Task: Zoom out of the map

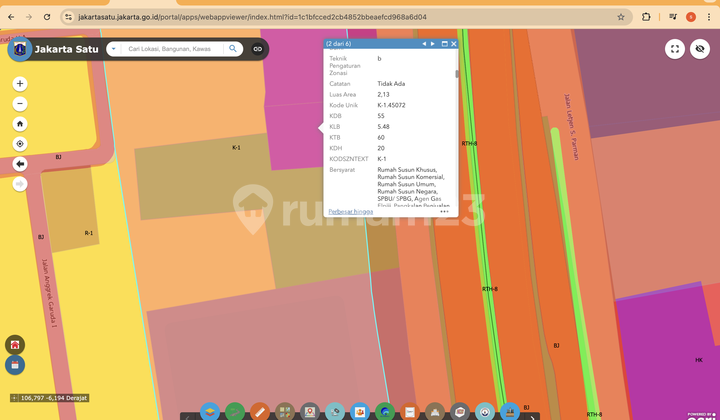Action: (20, 104)
